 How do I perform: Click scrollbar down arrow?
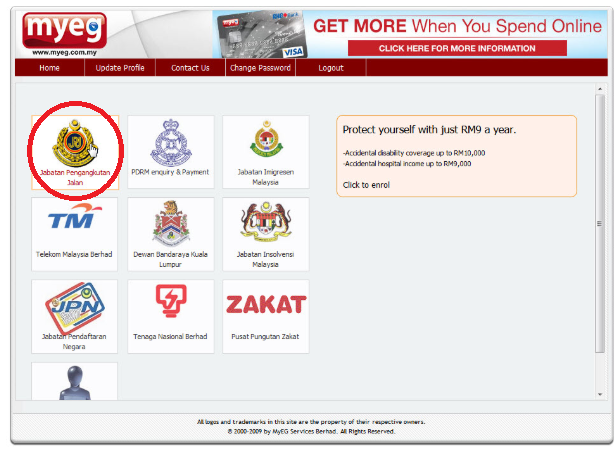(600, 394)
